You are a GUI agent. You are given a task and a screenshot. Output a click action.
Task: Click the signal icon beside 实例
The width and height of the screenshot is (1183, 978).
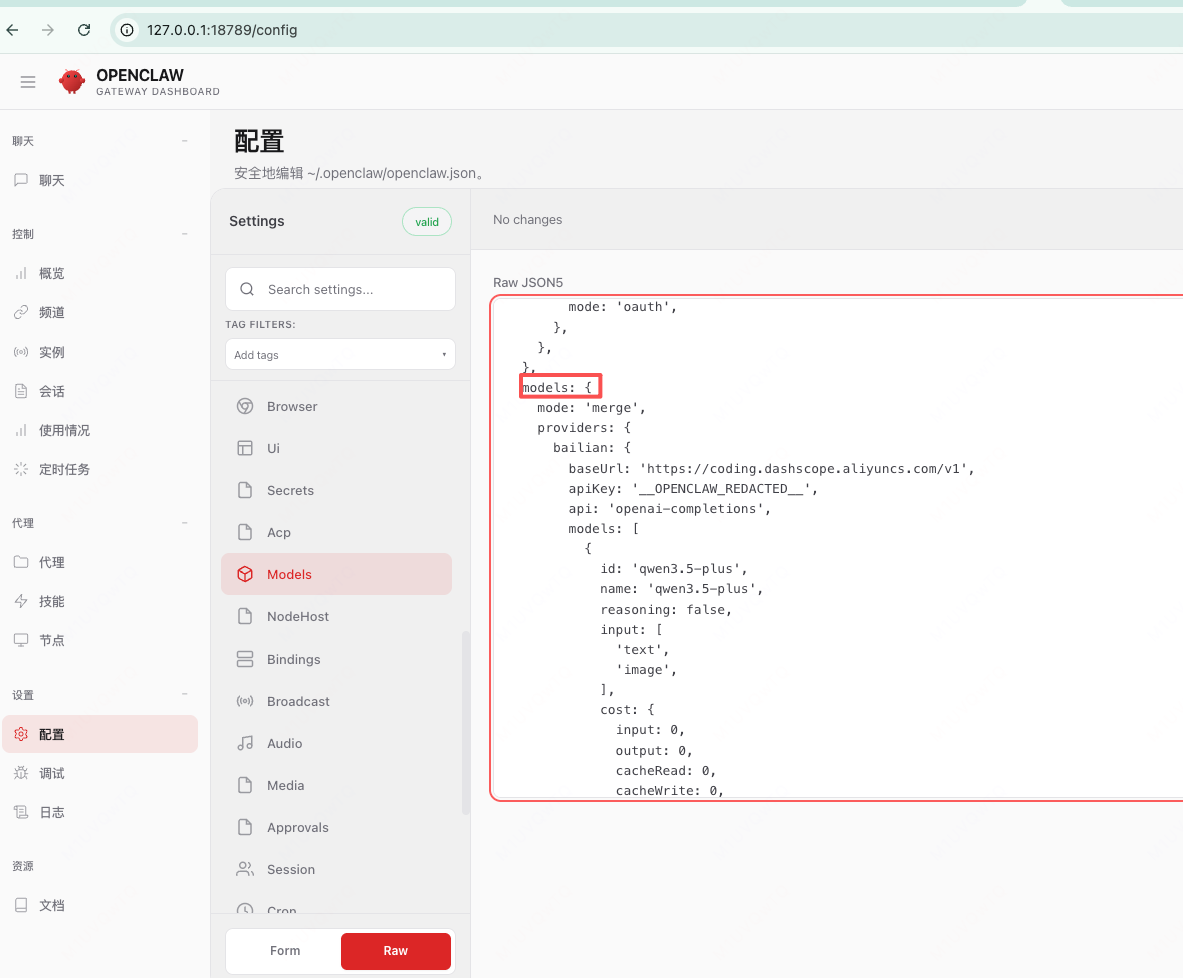pos(21,352)
